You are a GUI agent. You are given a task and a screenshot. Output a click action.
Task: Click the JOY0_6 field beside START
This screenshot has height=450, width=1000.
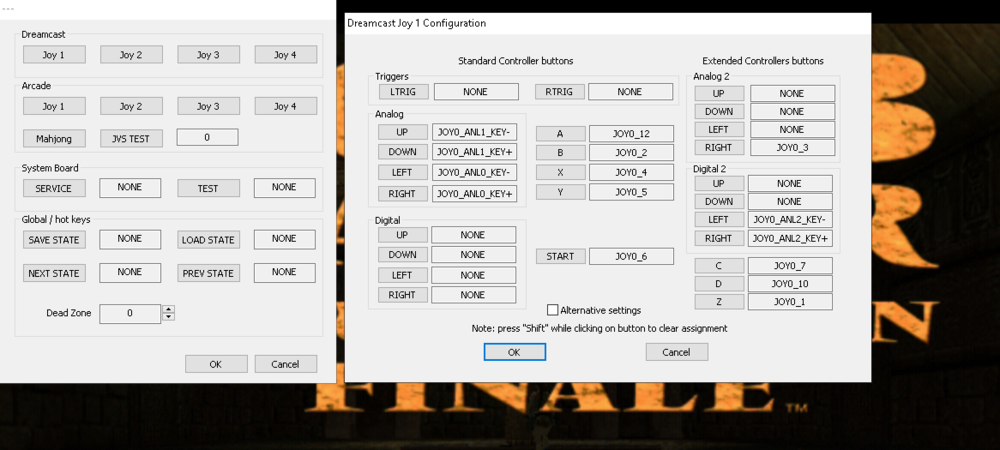(x=631, y=256)
